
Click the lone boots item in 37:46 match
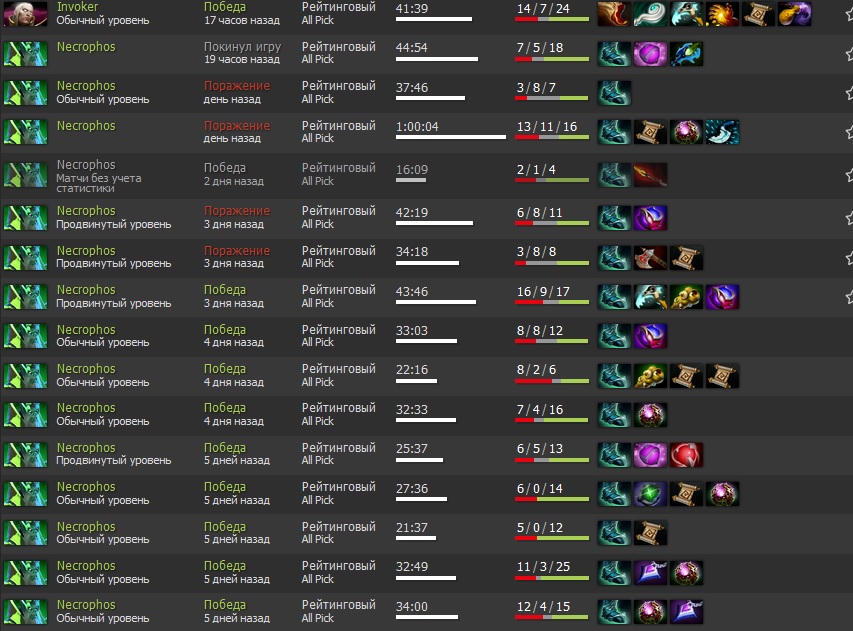pyautogui.click(x=614, y=93)
